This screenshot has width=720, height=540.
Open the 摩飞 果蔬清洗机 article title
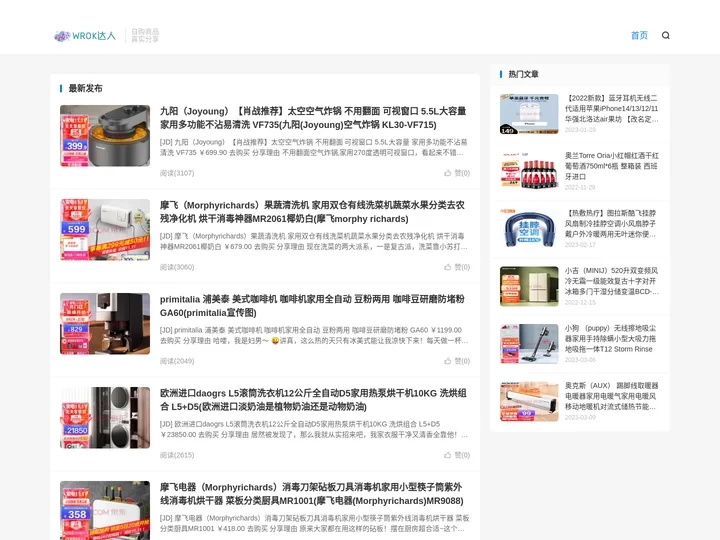312,212
